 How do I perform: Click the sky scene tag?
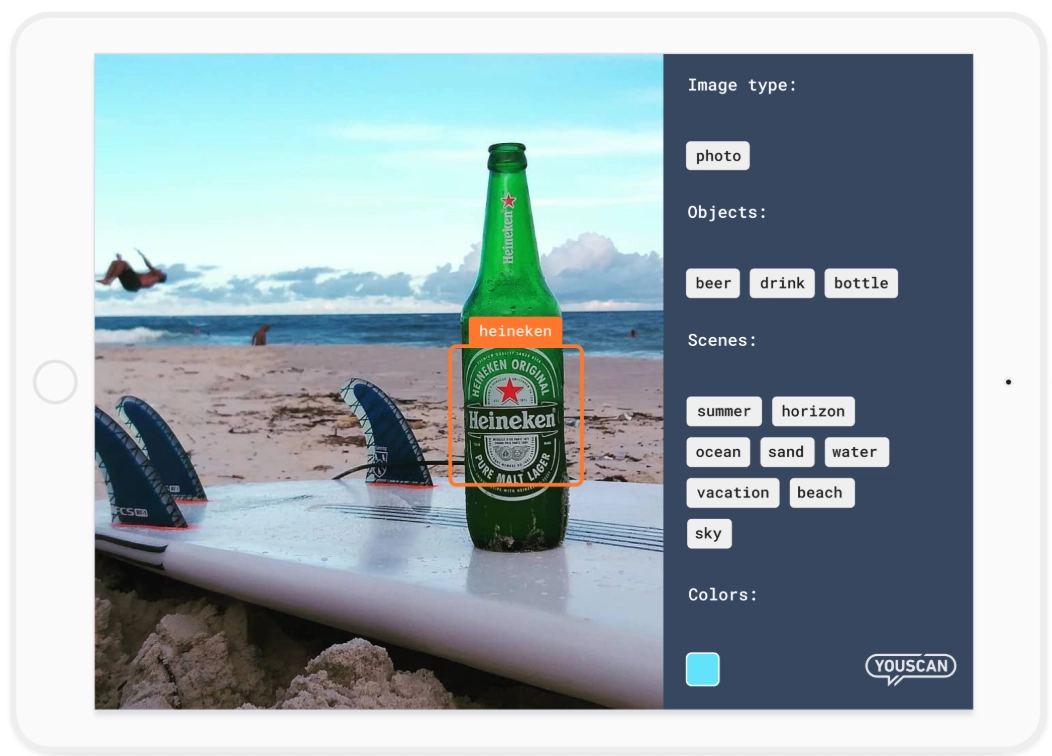[x=708, y=534]
